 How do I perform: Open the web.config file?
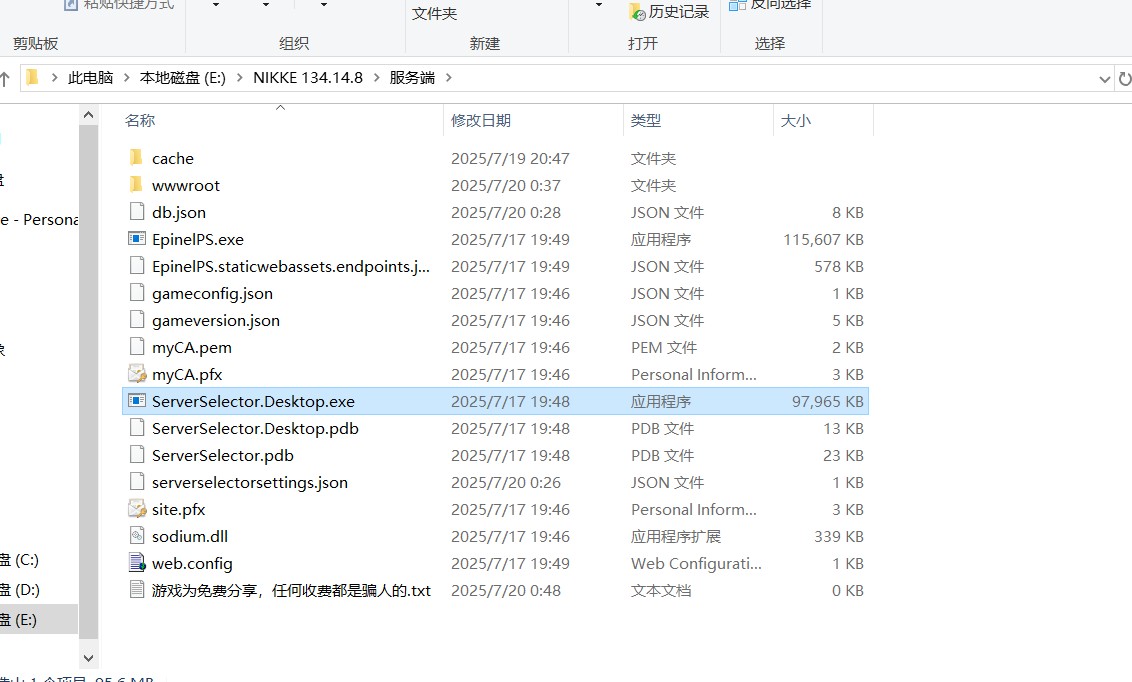pos(192,563)
